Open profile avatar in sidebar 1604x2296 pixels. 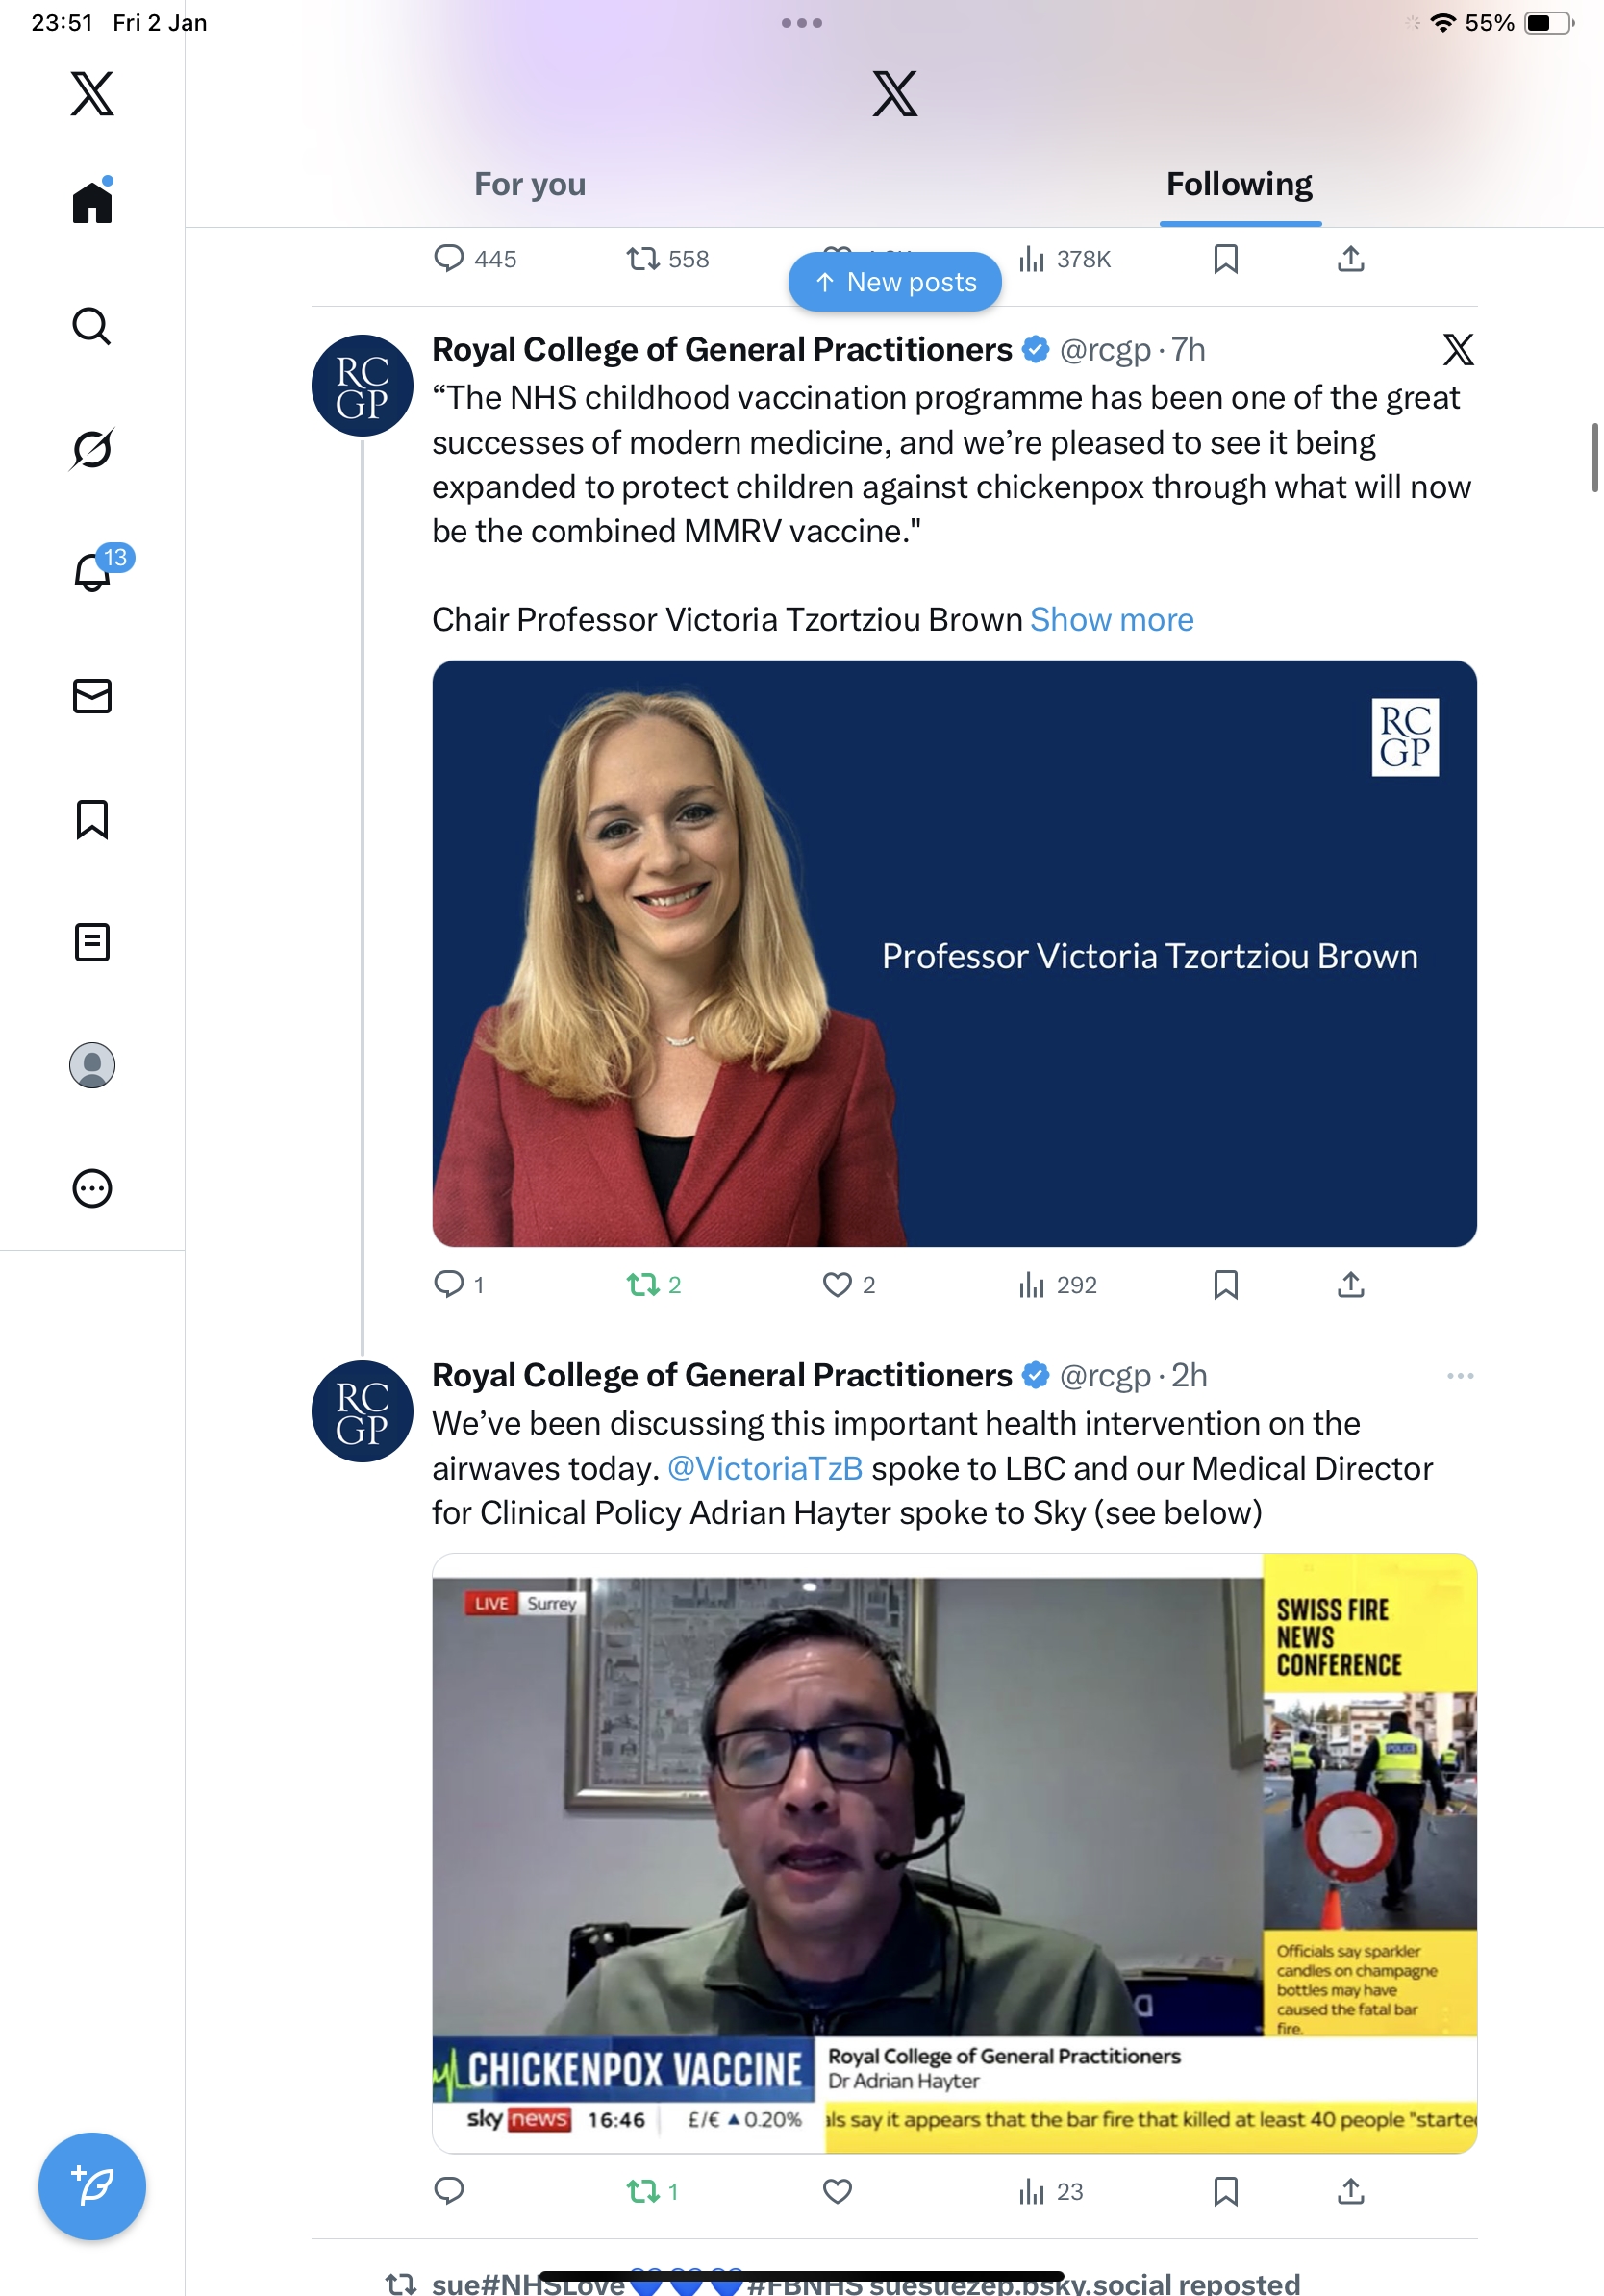92,1065
